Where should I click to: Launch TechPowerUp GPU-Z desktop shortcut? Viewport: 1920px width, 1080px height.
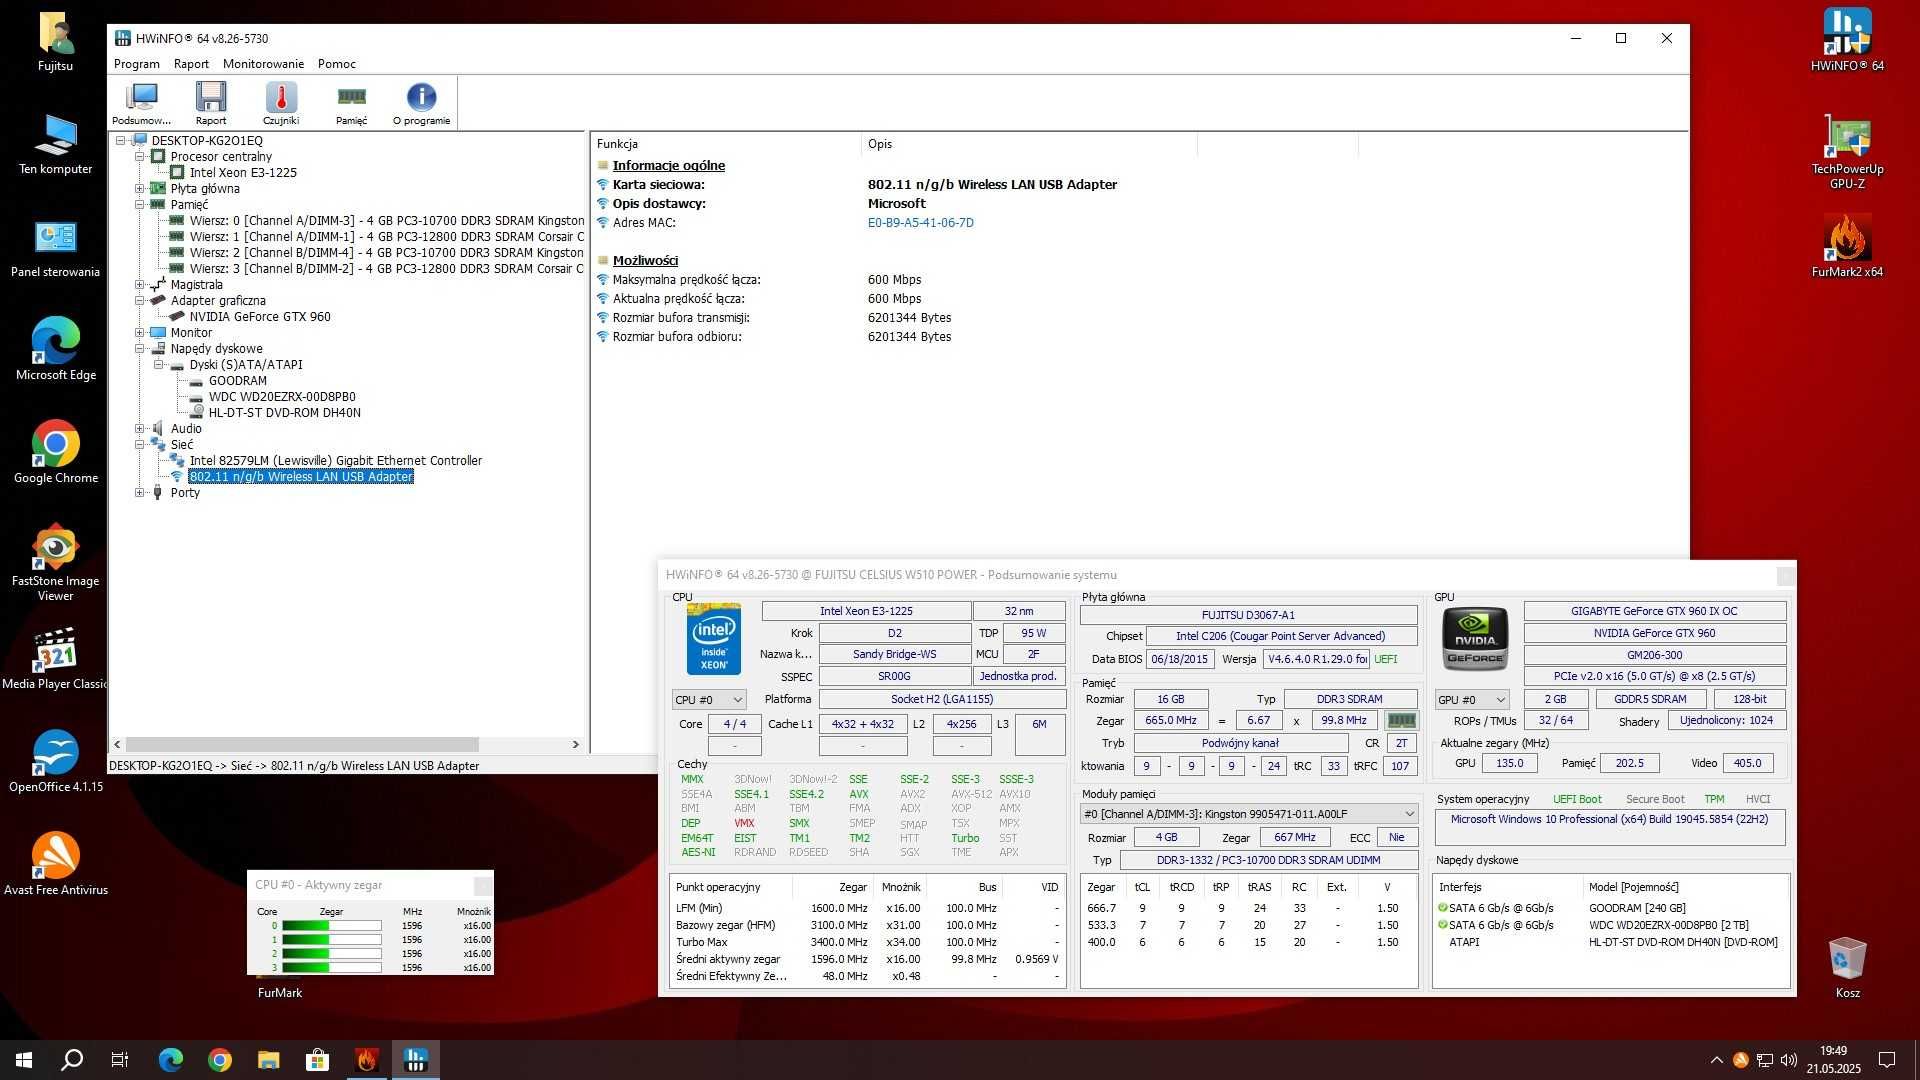[x=1847, y=152]
